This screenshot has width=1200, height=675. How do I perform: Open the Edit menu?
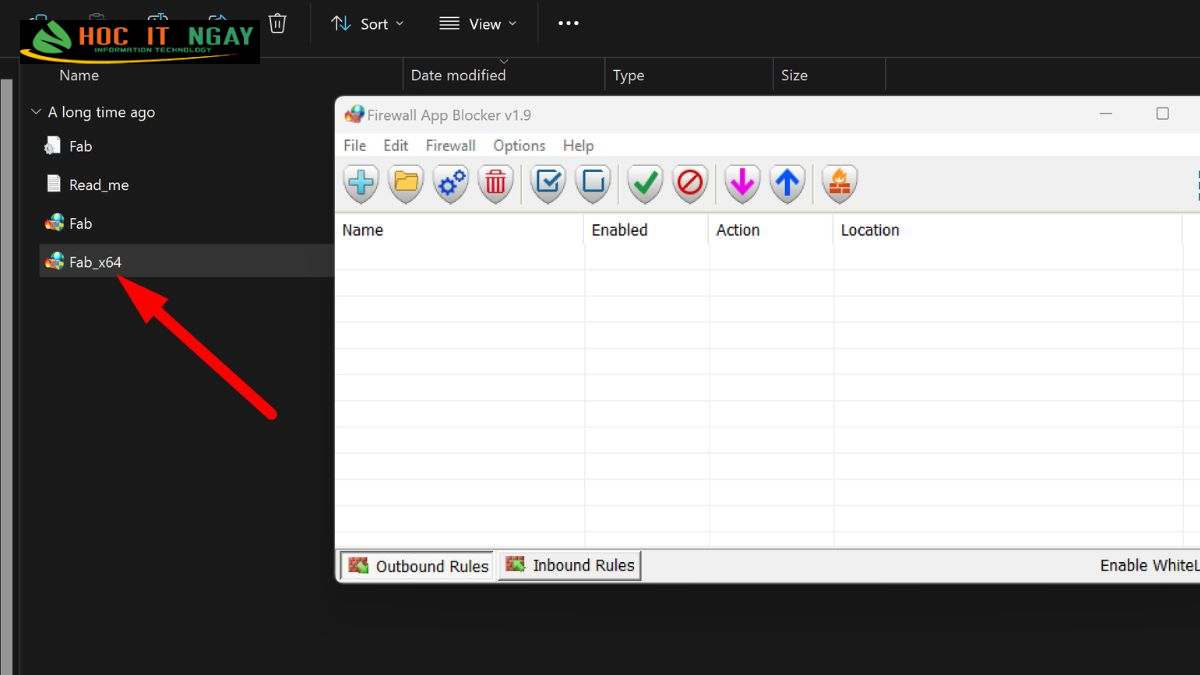coord(396,145)
